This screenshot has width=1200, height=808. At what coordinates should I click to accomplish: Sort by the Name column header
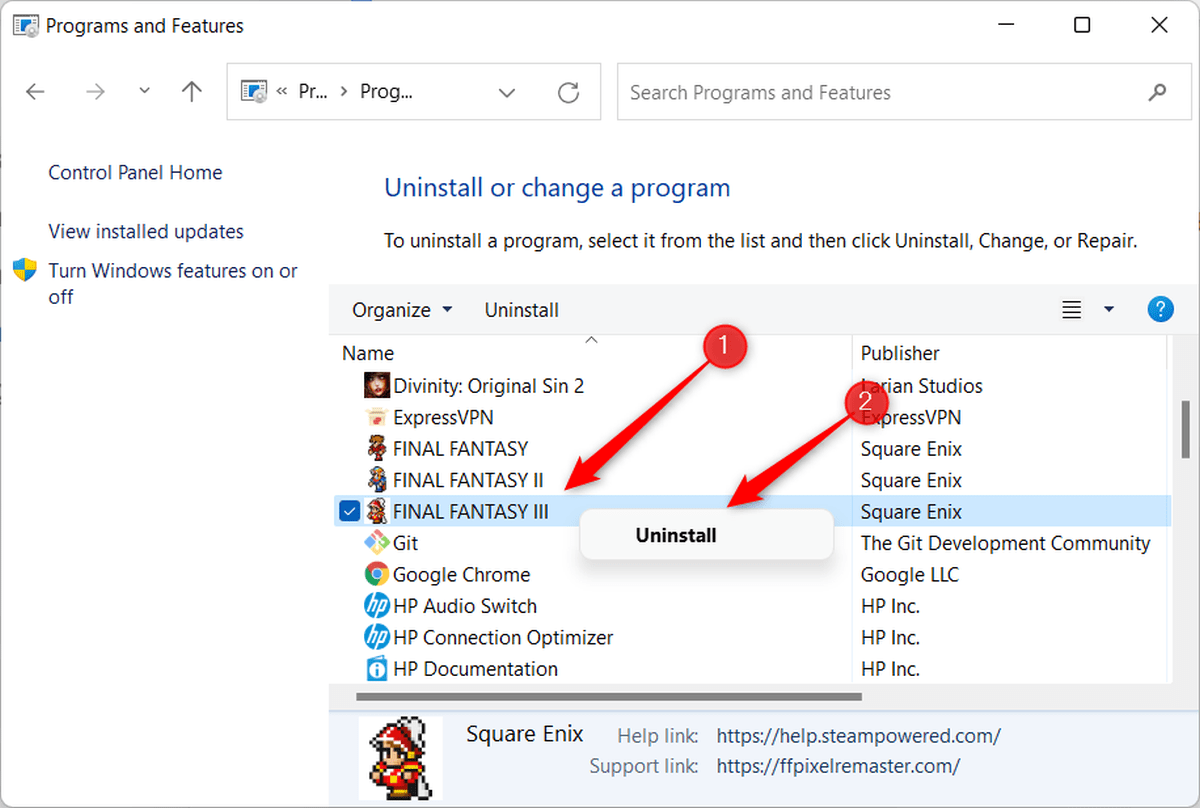[368, 353]
